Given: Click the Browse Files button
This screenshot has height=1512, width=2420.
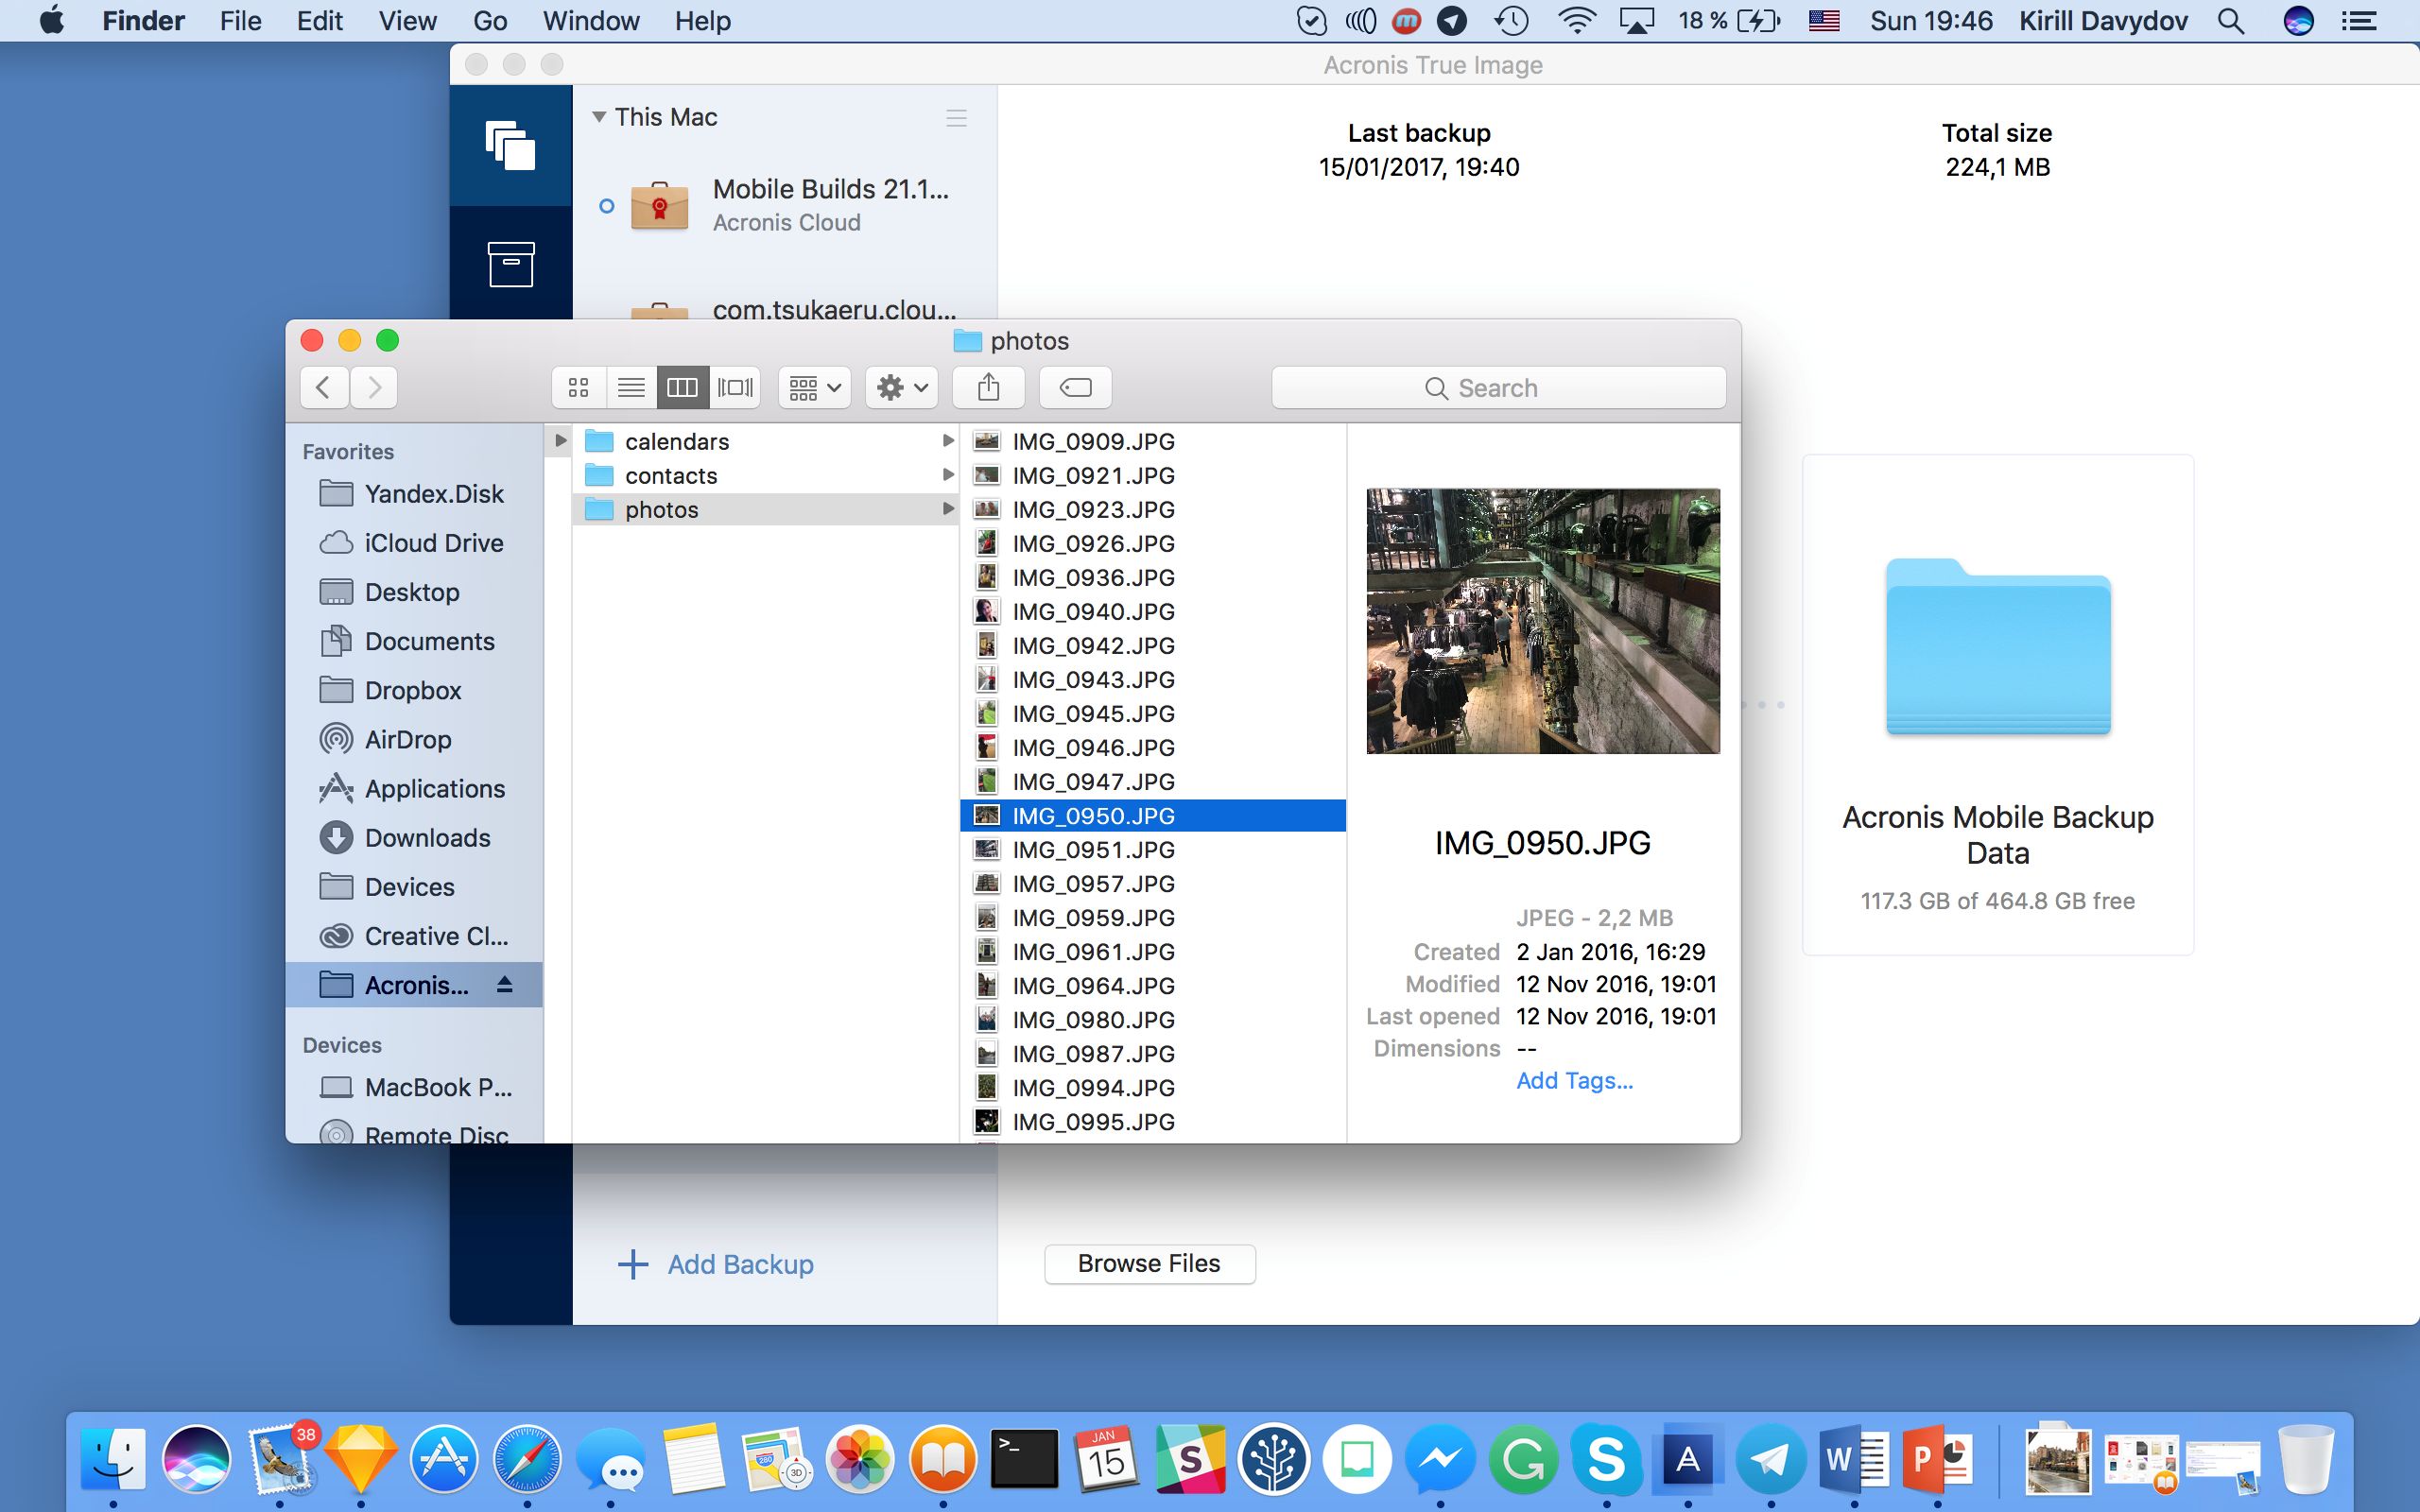Looking at the screenshot, I should coord(1147,1263).
